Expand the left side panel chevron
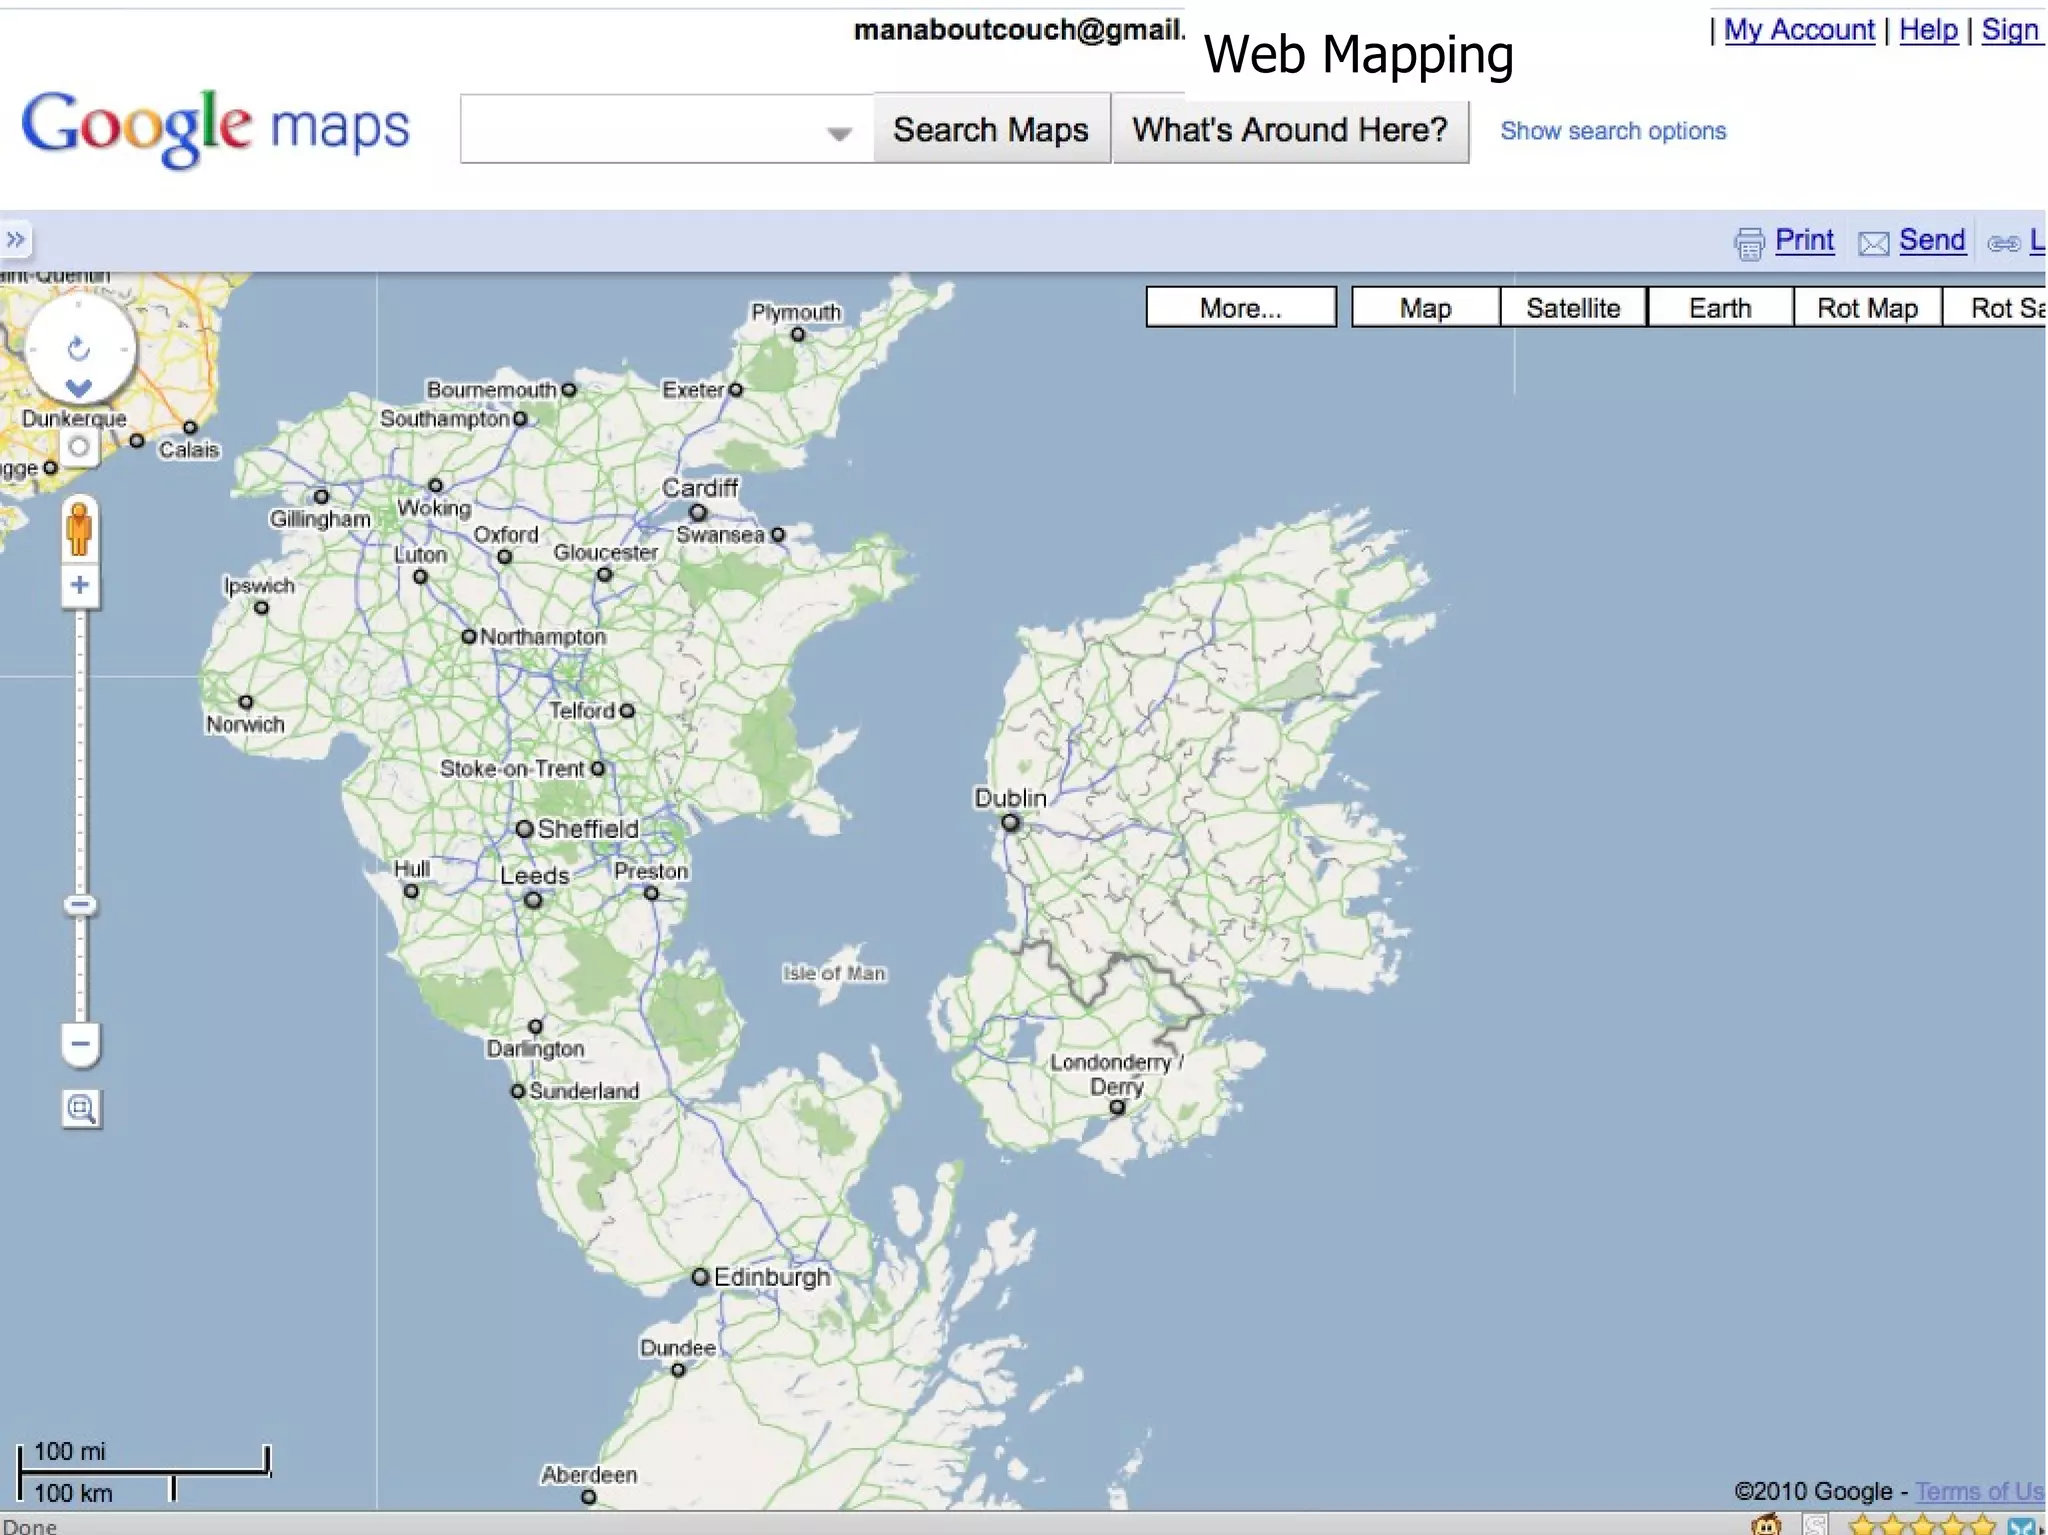The width and height of the screenshot is (2048, 1535). (16, 240)
